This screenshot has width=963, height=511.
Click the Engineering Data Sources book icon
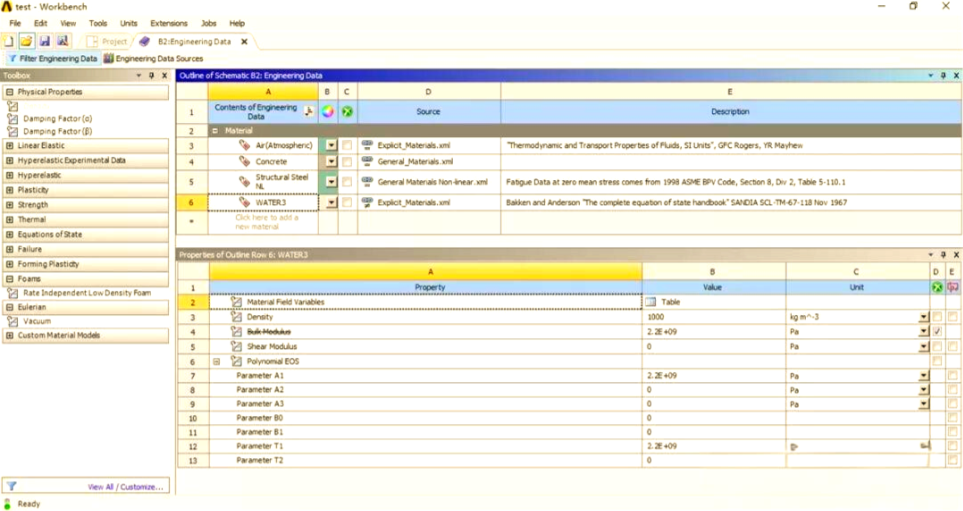tap(109, 58)
